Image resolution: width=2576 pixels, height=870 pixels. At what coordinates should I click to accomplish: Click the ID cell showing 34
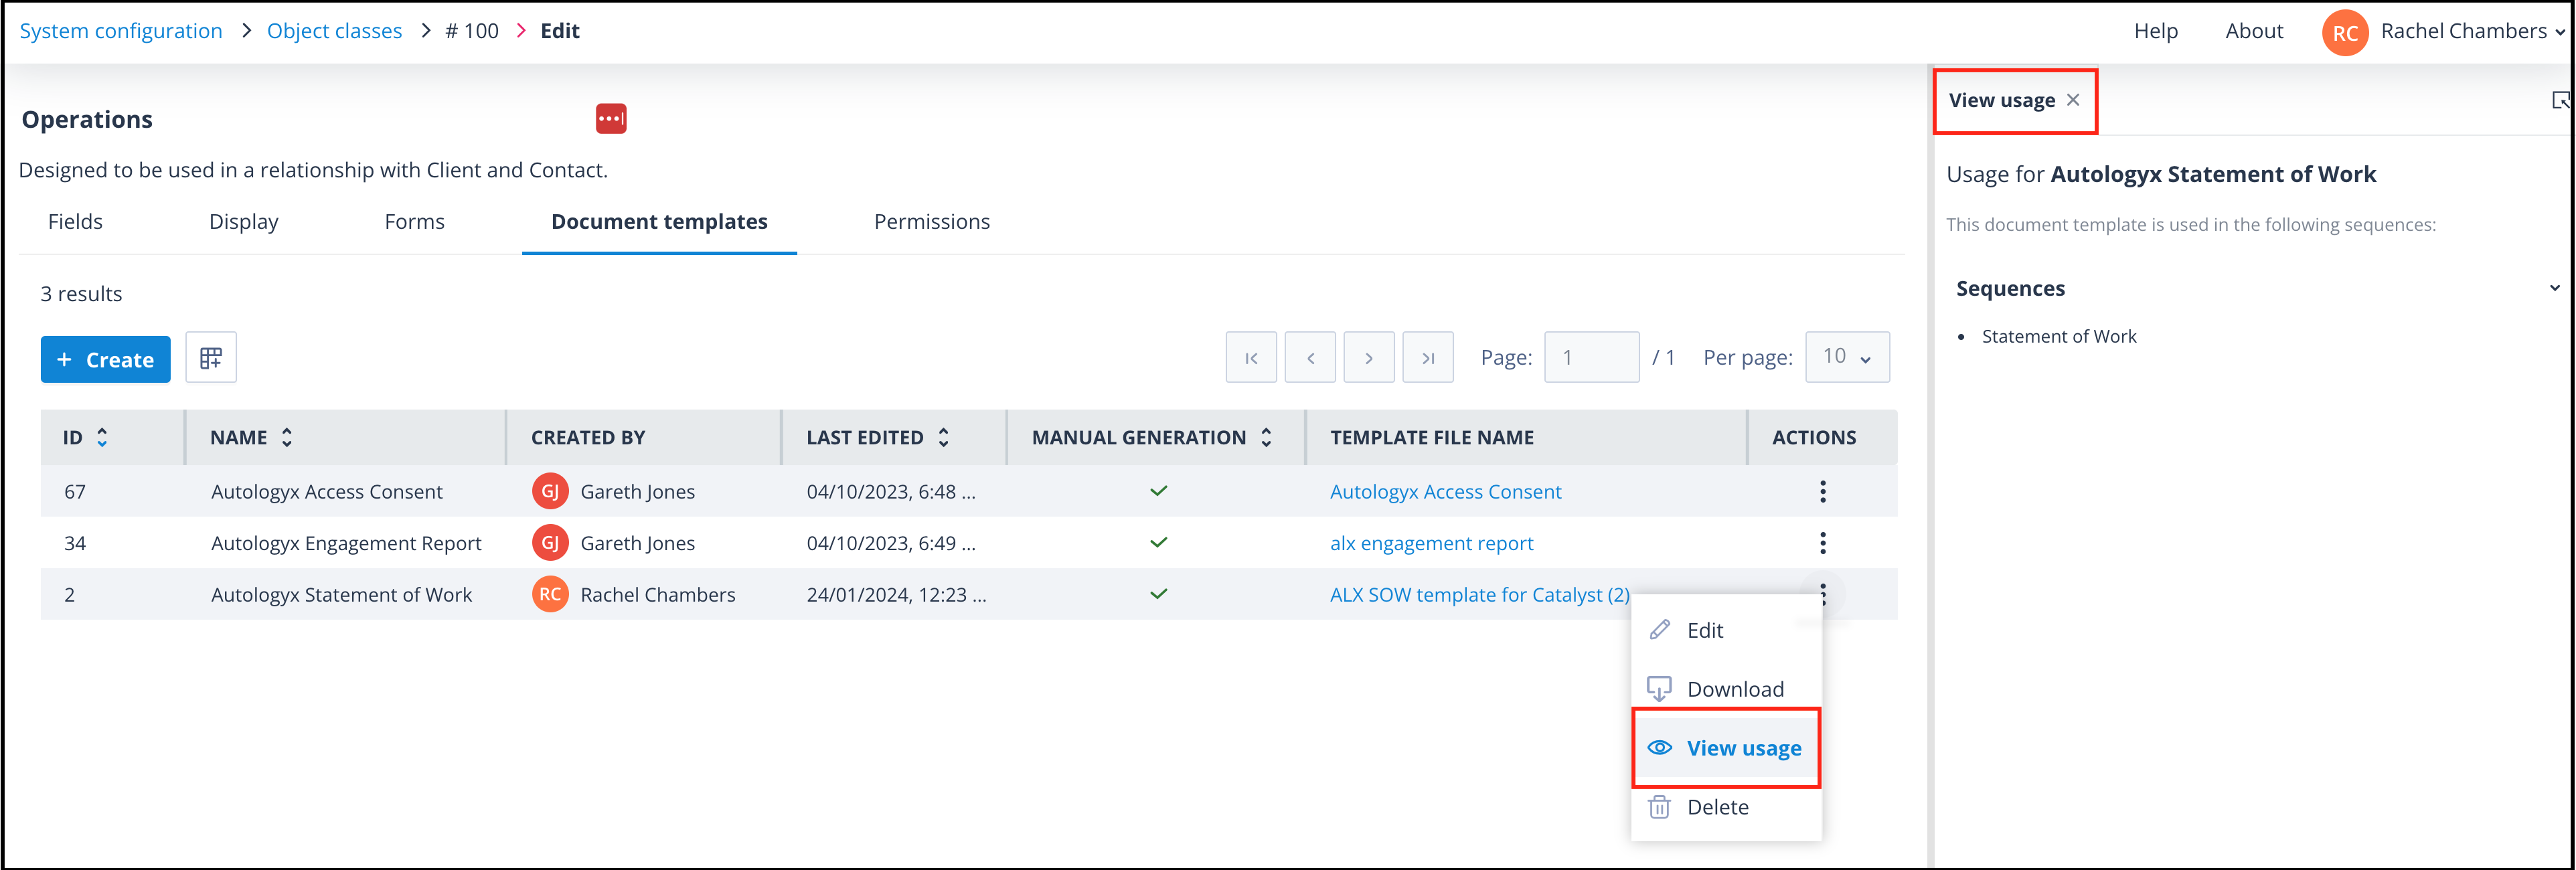coord(75,543)
